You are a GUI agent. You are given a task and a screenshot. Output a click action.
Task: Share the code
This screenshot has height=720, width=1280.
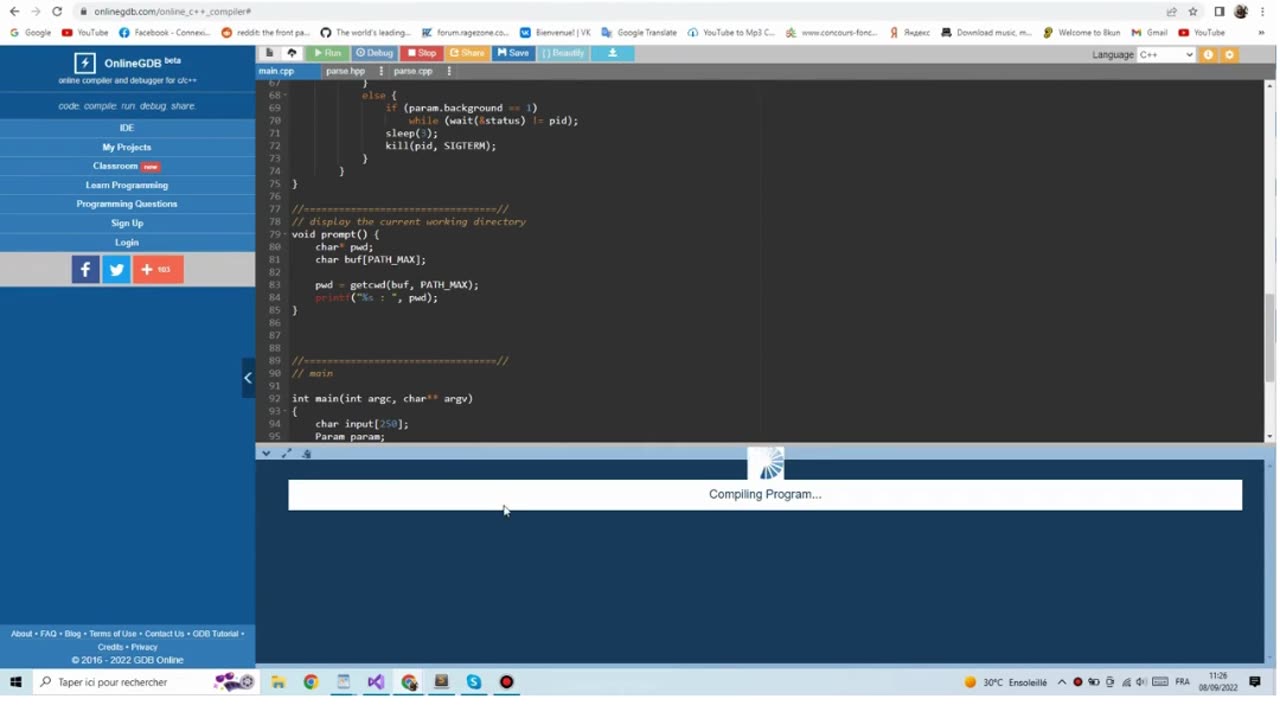(467, 53)
